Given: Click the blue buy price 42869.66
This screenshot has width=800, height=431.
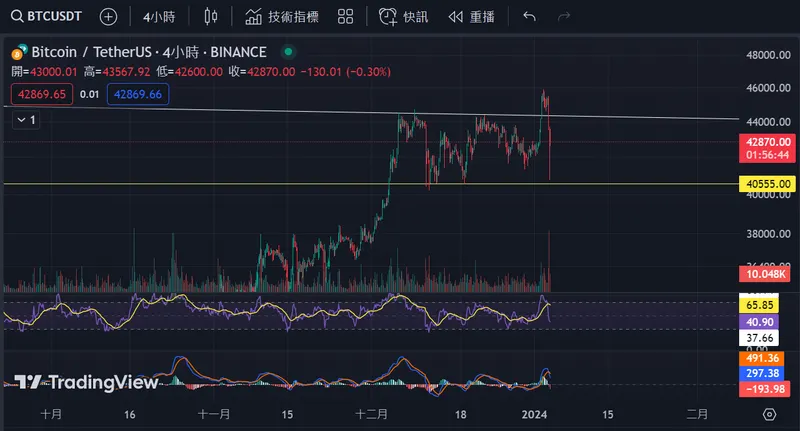Looking at the screenshot, I should coord(138,94).
